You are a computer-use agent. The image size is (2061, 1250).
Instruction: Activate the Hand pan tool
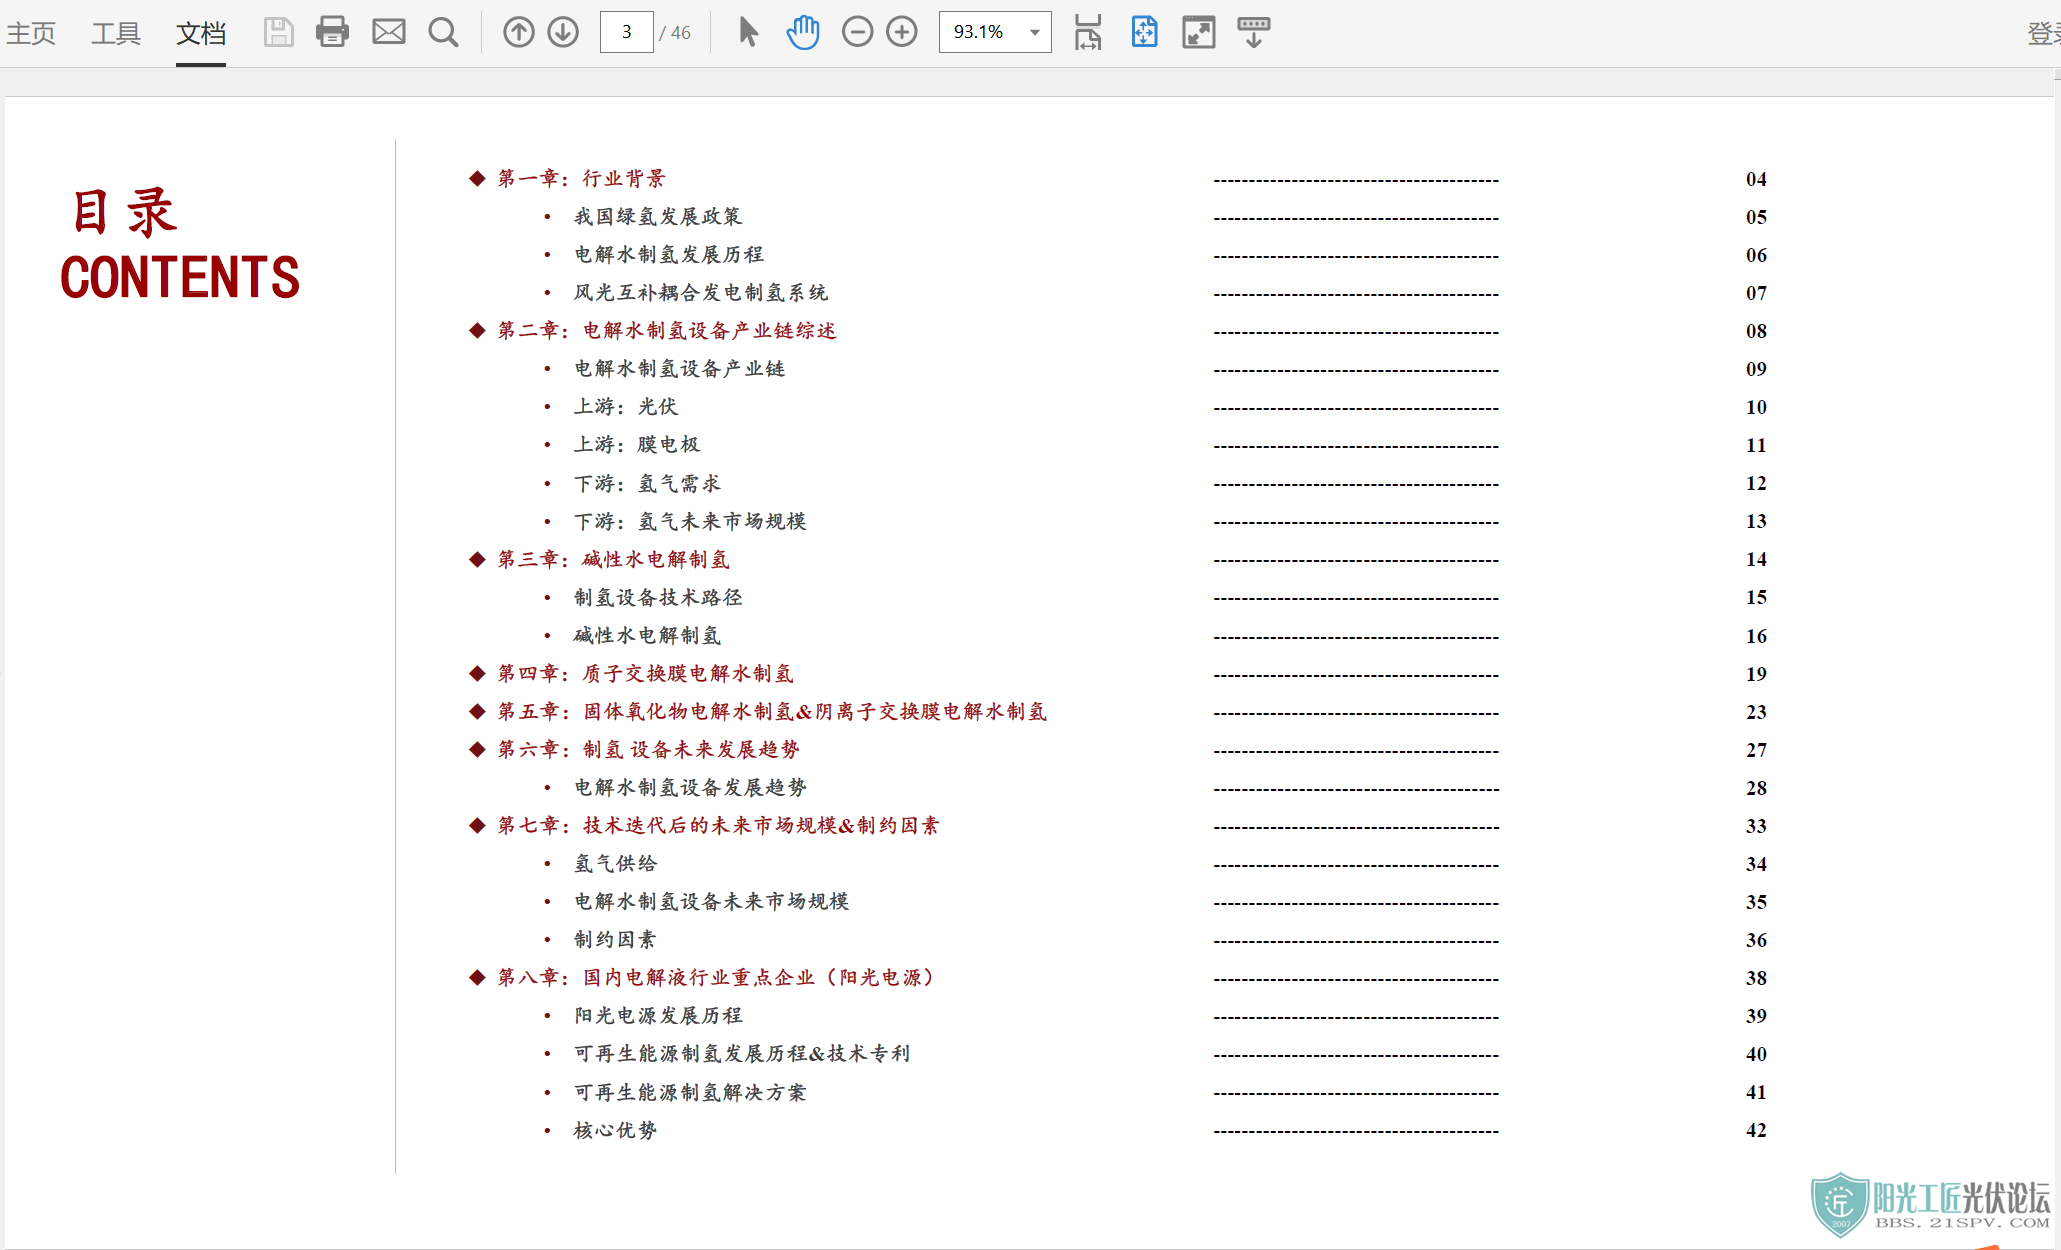click(x=802, y=33)
